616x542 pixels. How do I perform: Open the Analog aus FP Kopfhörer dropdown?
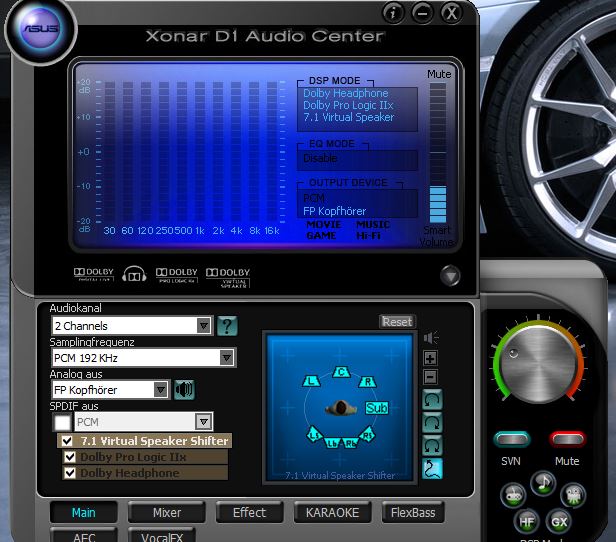(111, 390)
